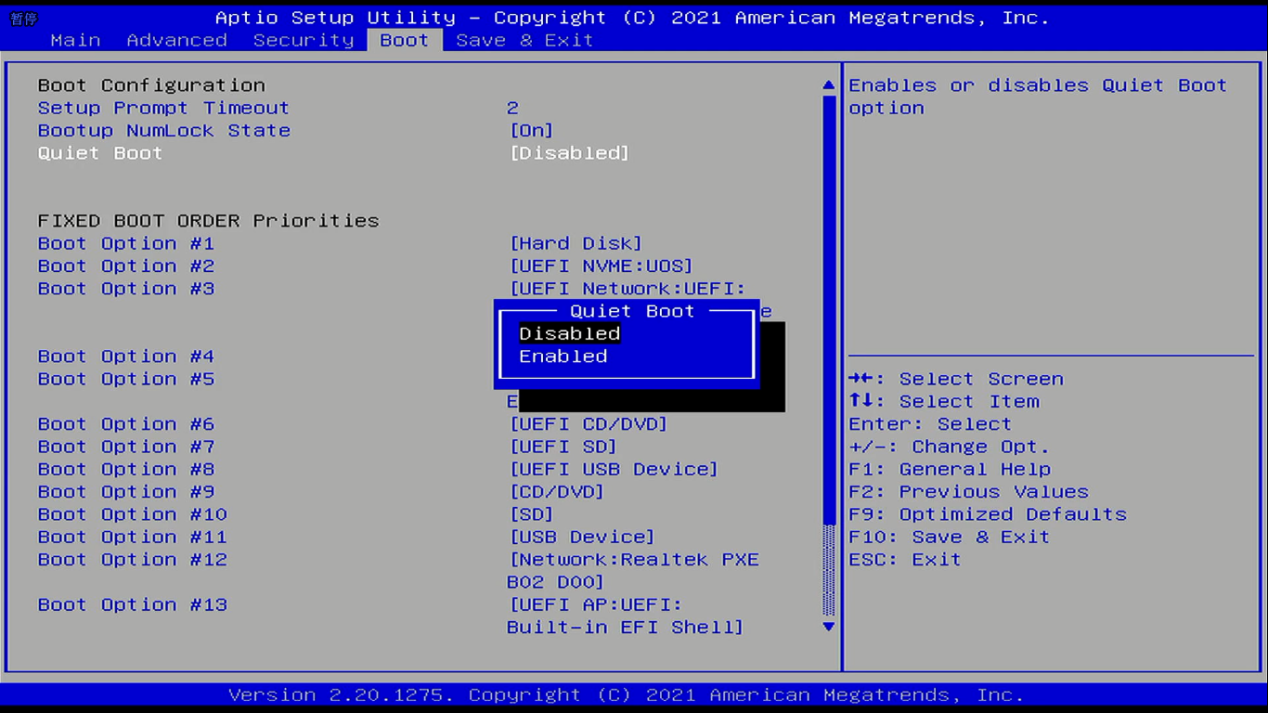Viewport: 1268px width, 713px height.
Task: Open Boot Option #2 UEFI NVME dropdown
Action: click(x=600, y=267)
